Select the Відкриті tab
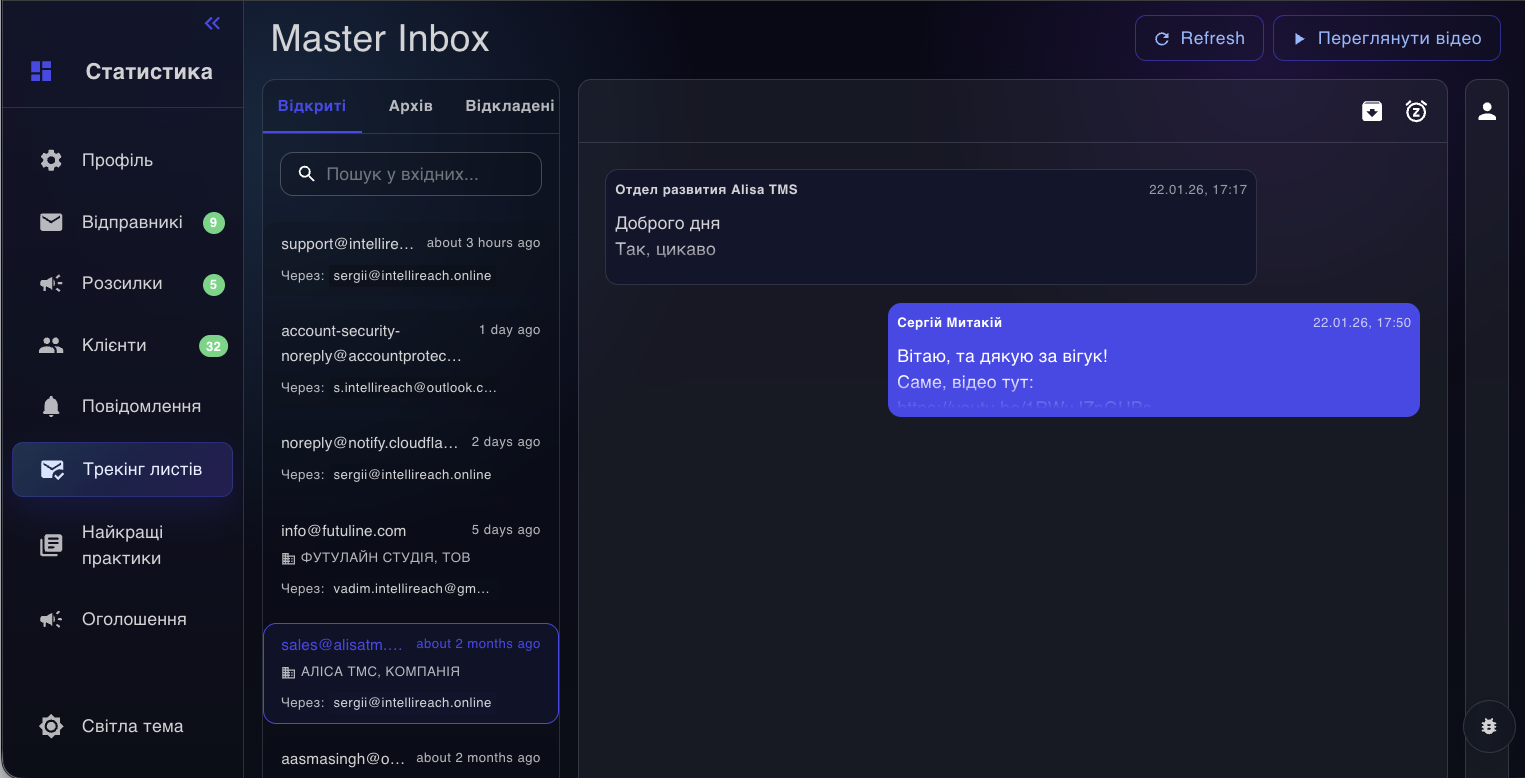Image resolution: width=1525 pixels, height=778 pixels. (x=312, y=106)
